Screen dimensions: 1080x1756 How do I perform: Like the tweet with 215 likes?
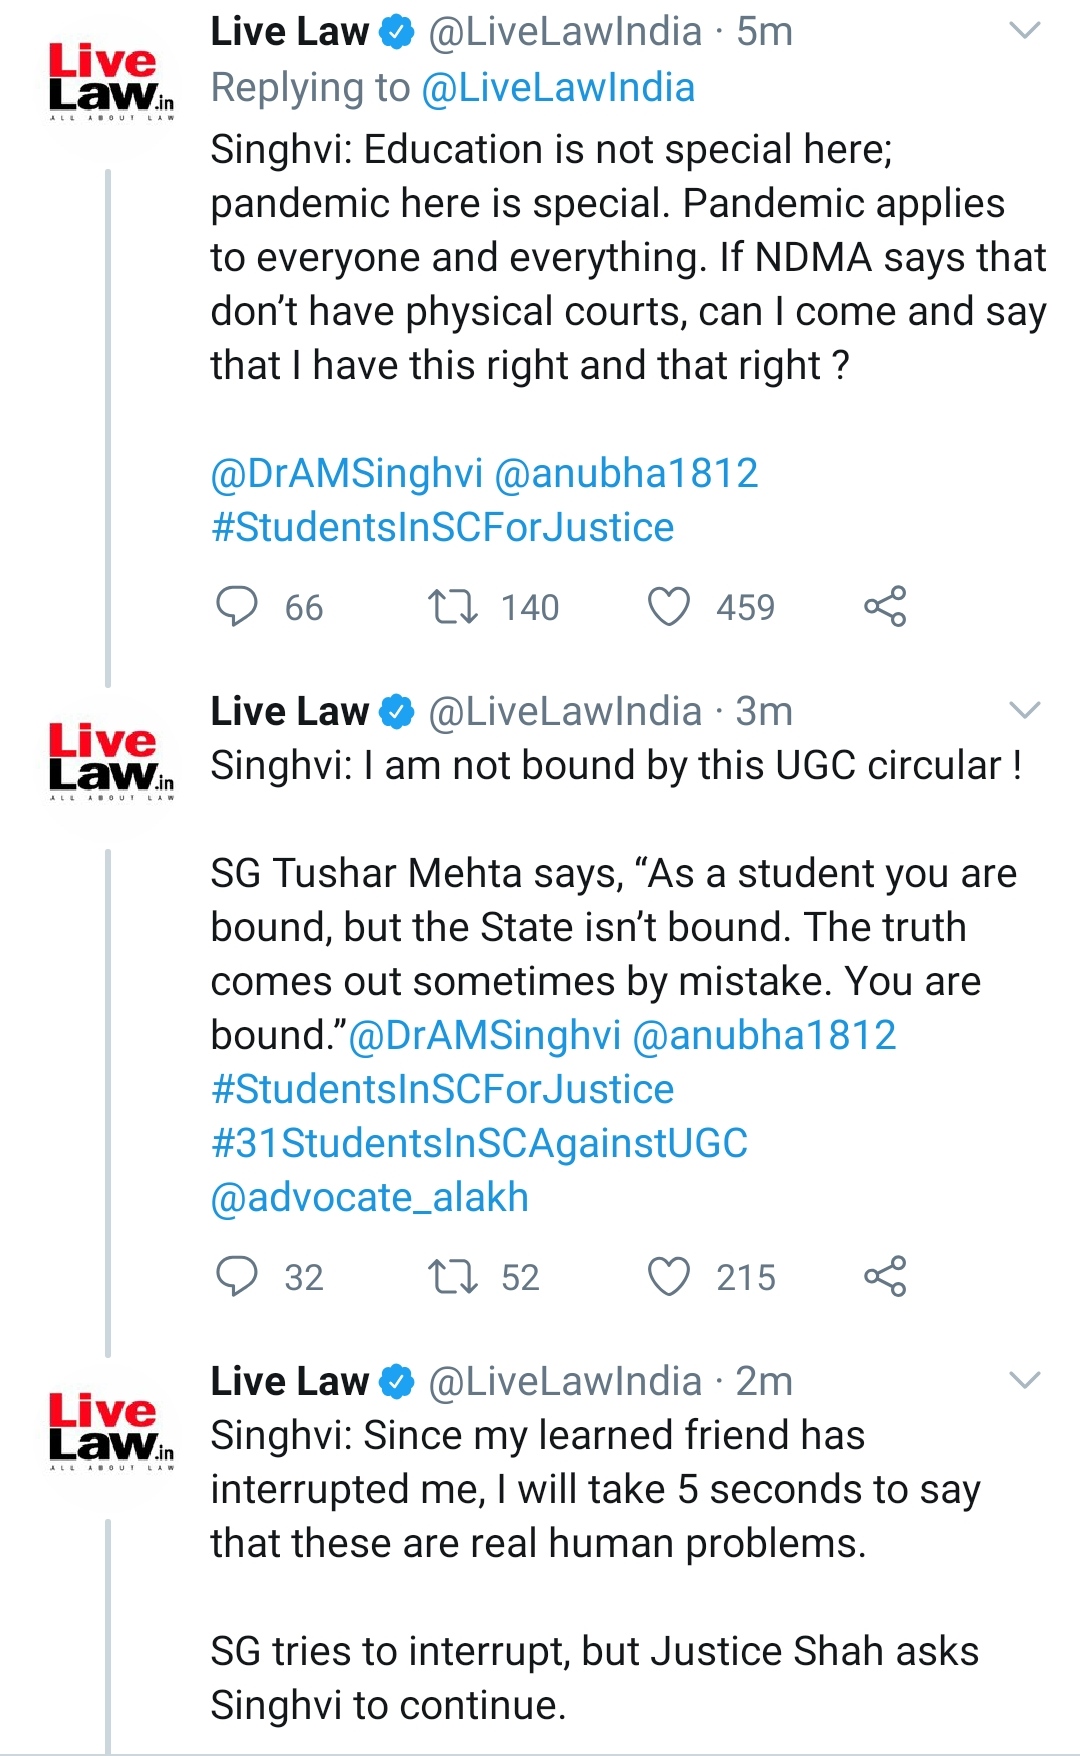[669, 1277]
